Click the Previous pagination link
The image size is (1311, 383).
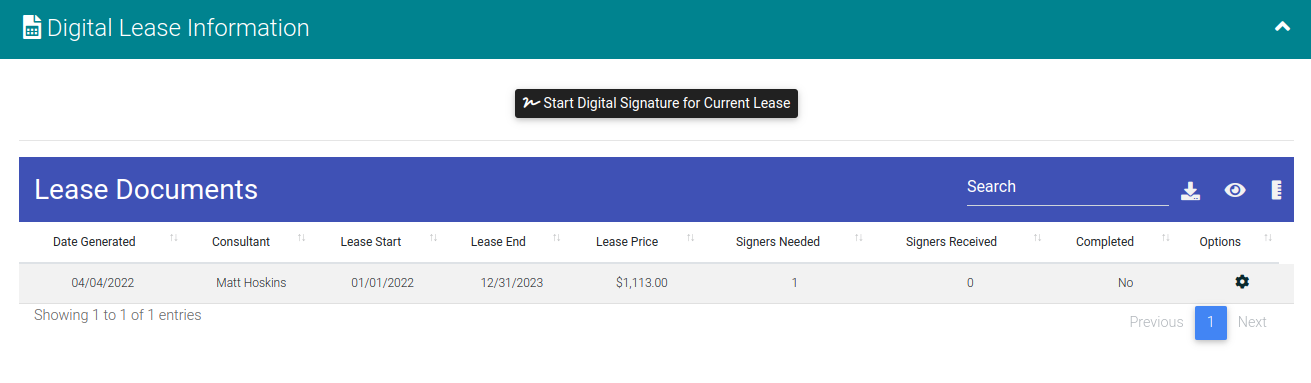click(x=1156, y=322)
